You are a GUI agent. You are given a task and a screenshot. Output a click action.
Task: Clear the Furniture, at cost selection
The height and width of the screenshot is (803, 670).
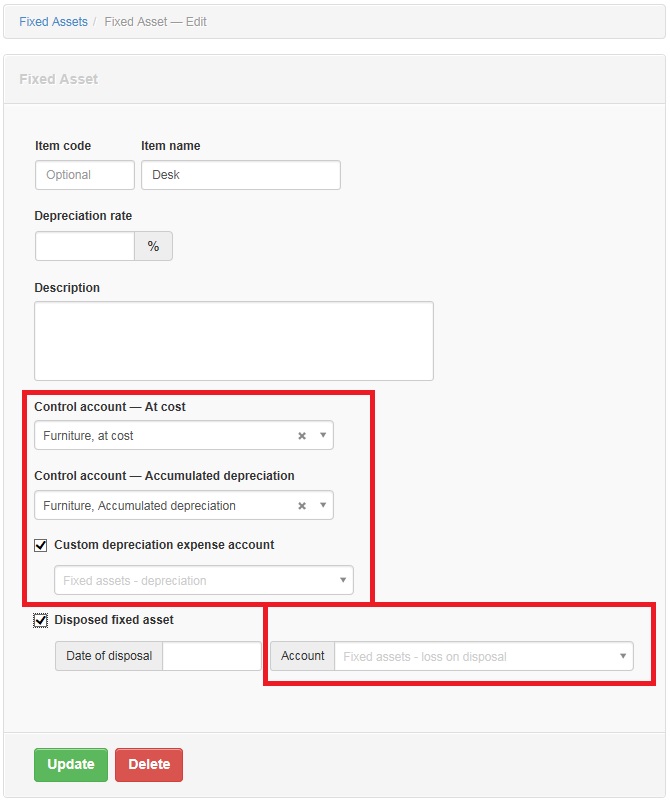click(x=302, y=436)
